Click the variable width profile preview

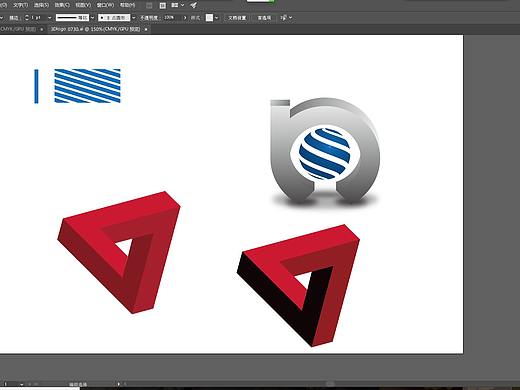coord(72,17)
